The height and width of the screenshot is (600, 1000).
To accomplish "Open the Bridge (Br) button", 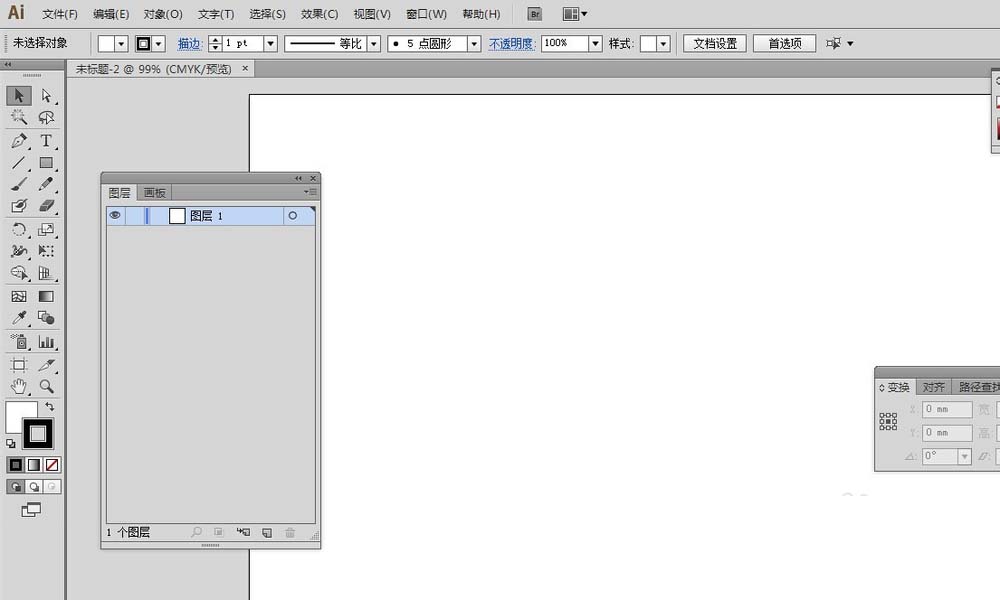I will pyautogui.click(x=534, y=14).
